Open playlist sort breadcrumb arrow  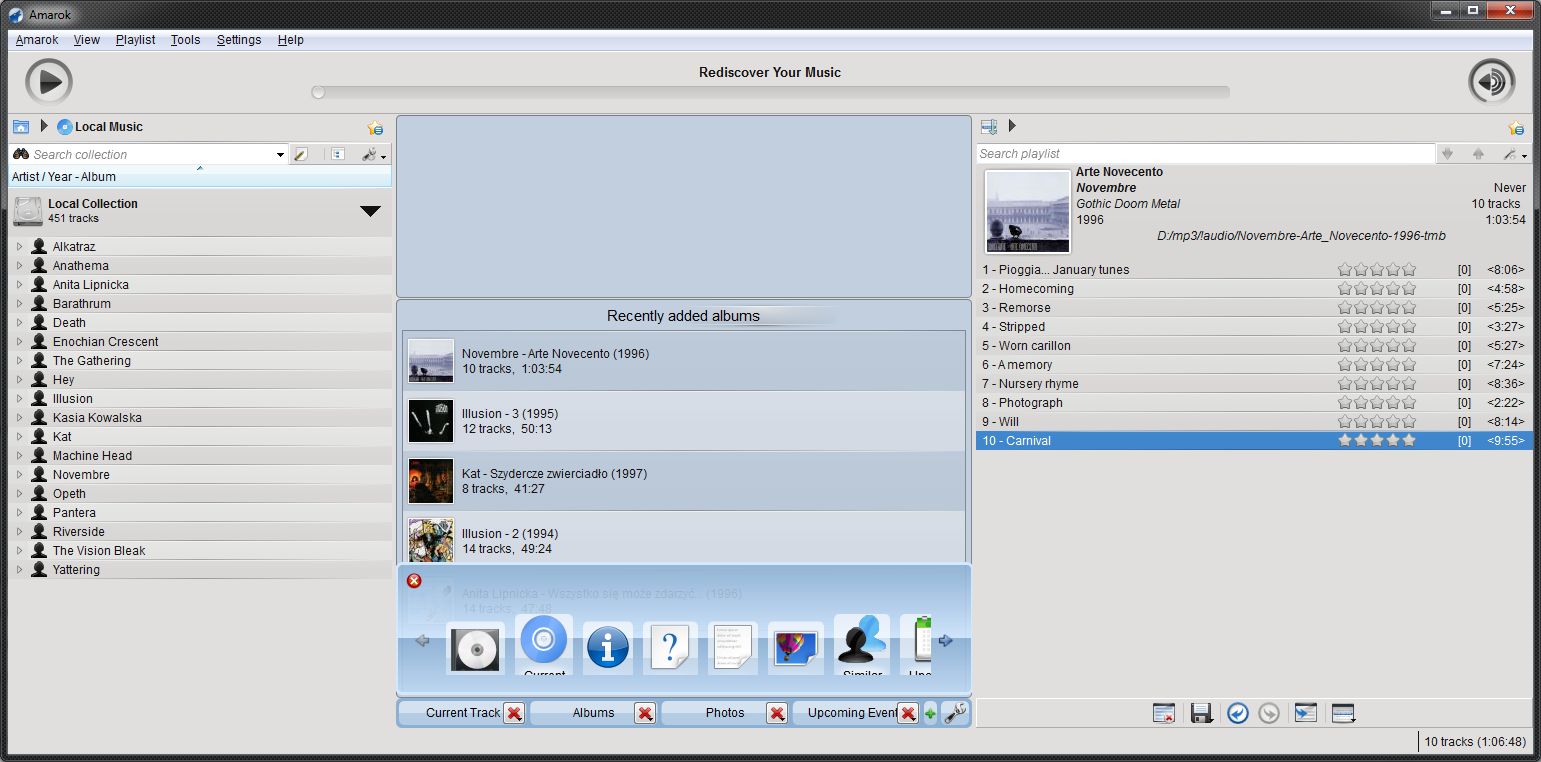pyautogui.click(x=1012, y=126)
